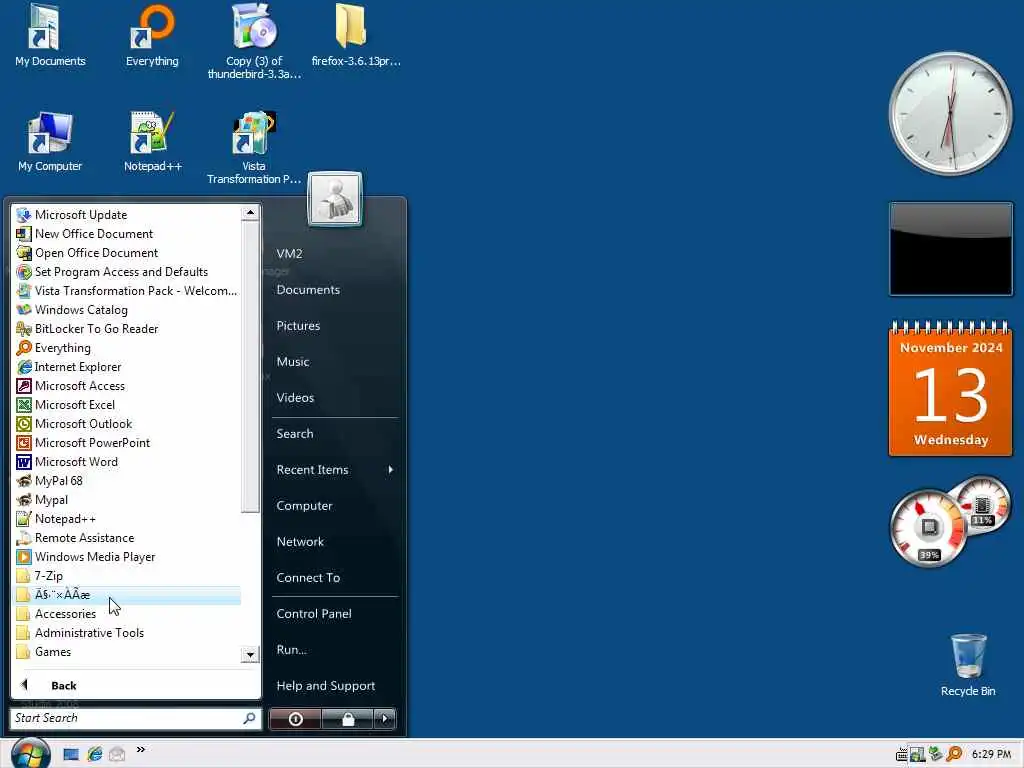Select Open Office Document

tap(128, 253)
